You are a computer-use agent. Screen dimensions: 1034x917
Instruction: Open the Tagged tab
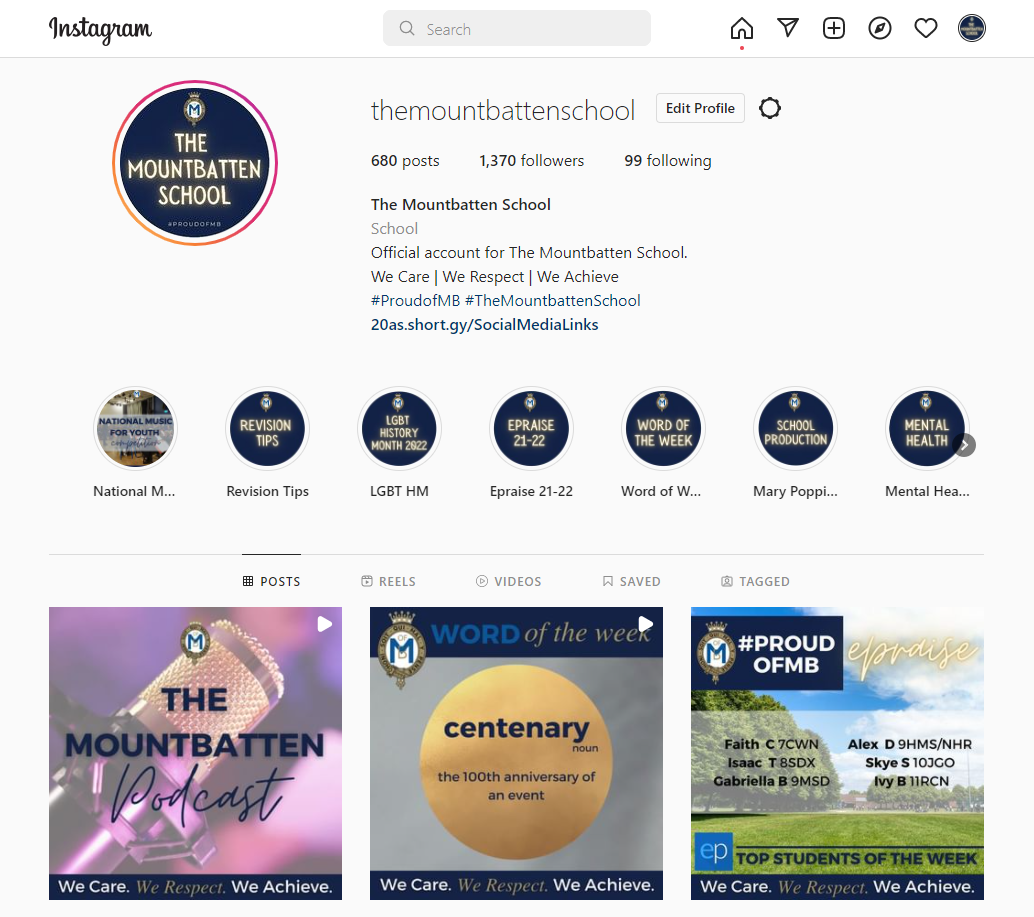click(x=755, y=581)
